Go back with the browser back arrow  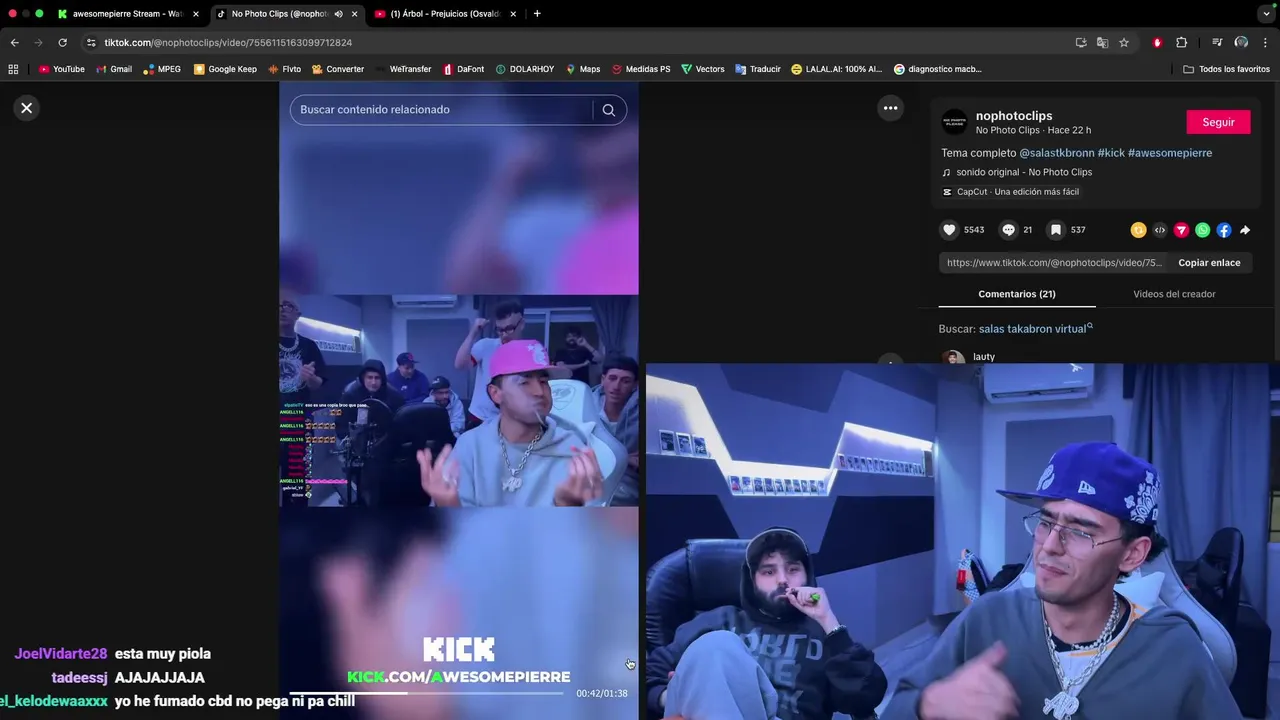(14, 42)
